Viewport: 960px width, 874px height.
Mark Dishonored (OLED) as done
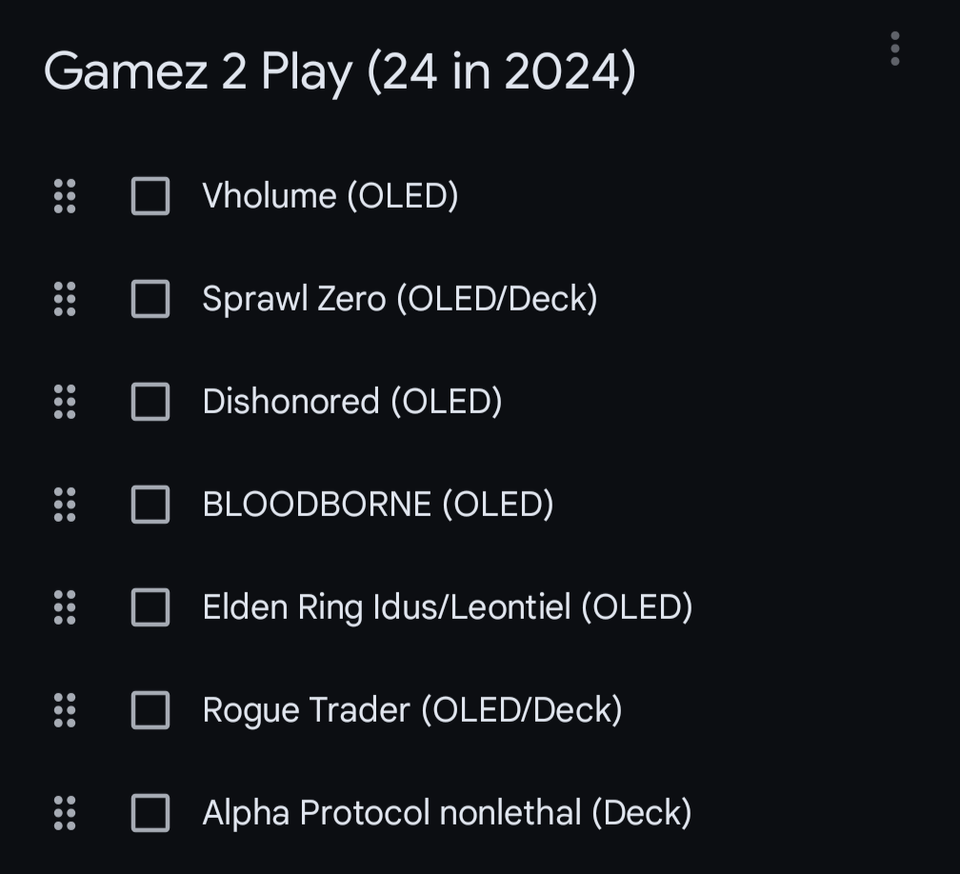151,402
